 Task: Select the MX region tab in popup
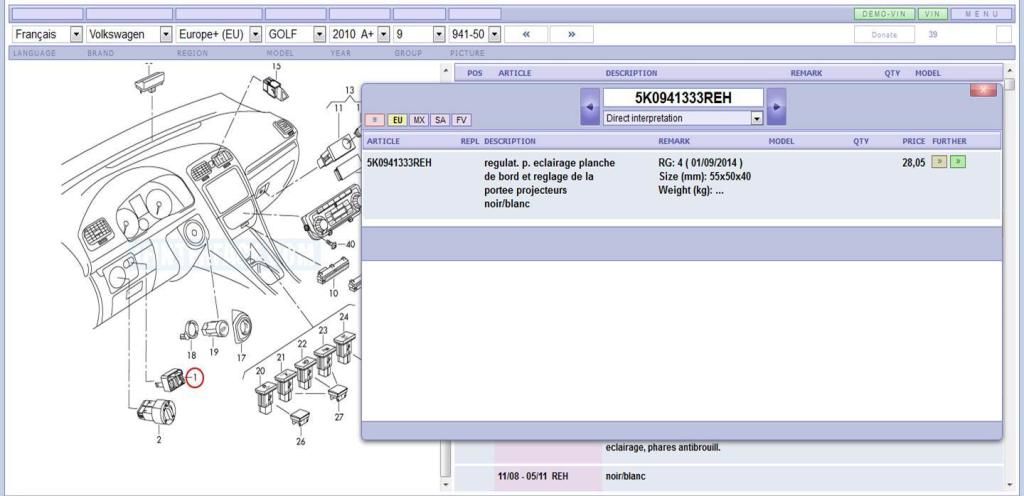click(x=419, y=120)
